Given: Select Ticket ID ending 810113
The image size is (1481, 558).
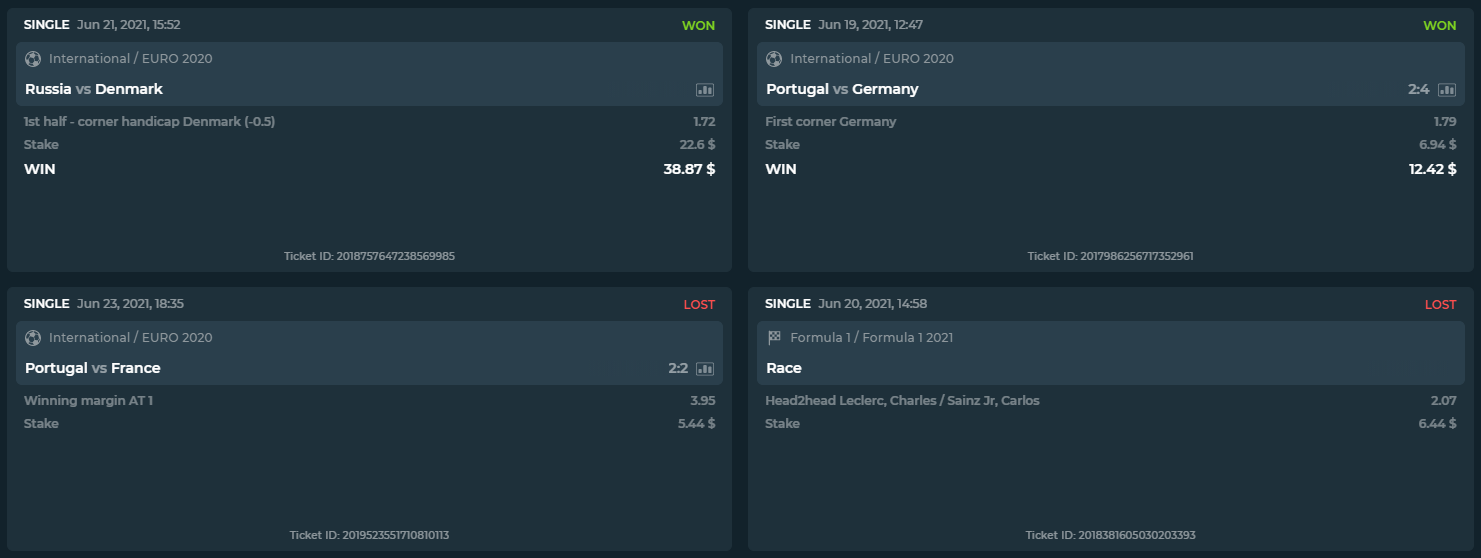Looking at the screenshot, I should point(369,535).
